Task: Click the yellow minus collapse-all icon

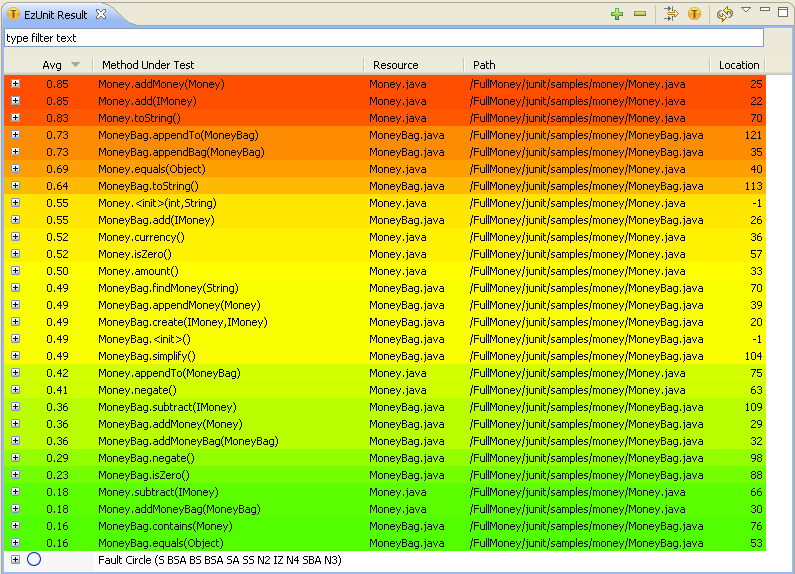Action: 640,14
